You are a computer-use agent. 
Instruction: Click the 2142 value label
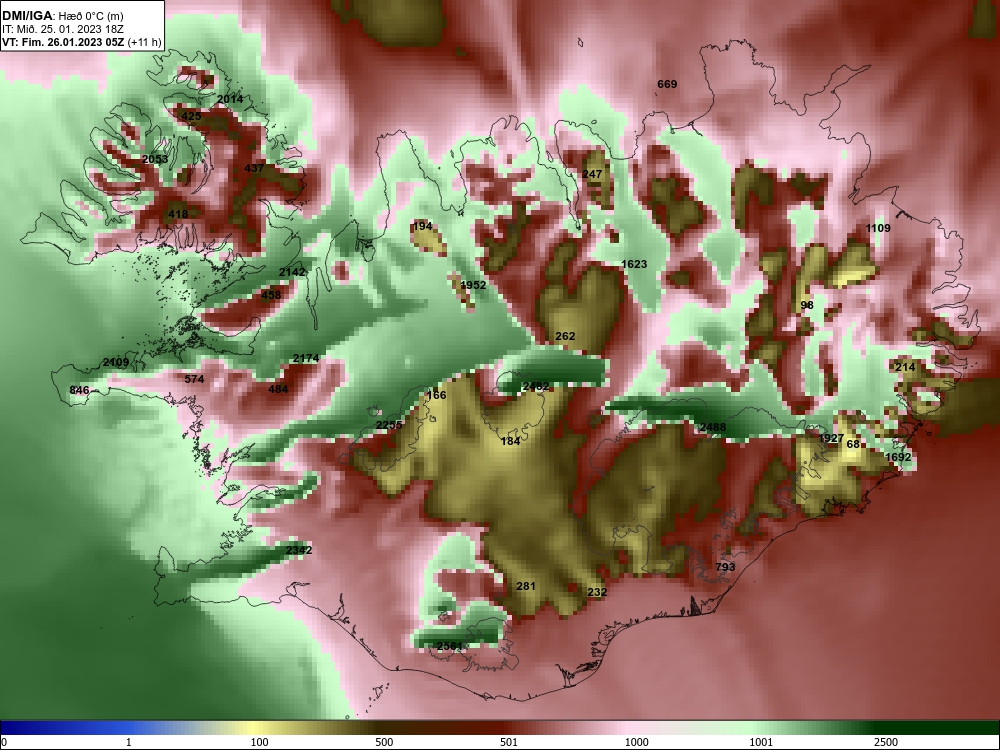292,272
